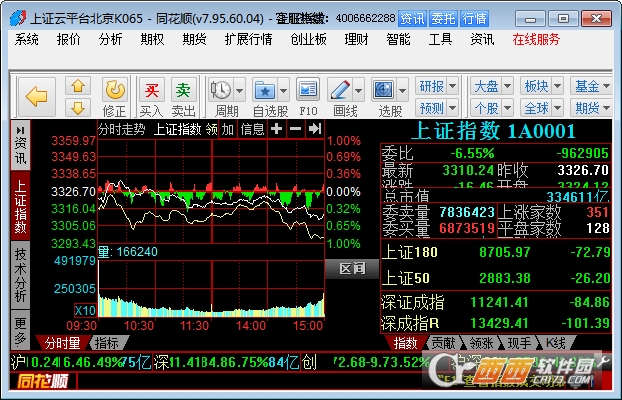The image size is (622, 400).
Task: Select the 贡献 tab
Action: (443, 343)
